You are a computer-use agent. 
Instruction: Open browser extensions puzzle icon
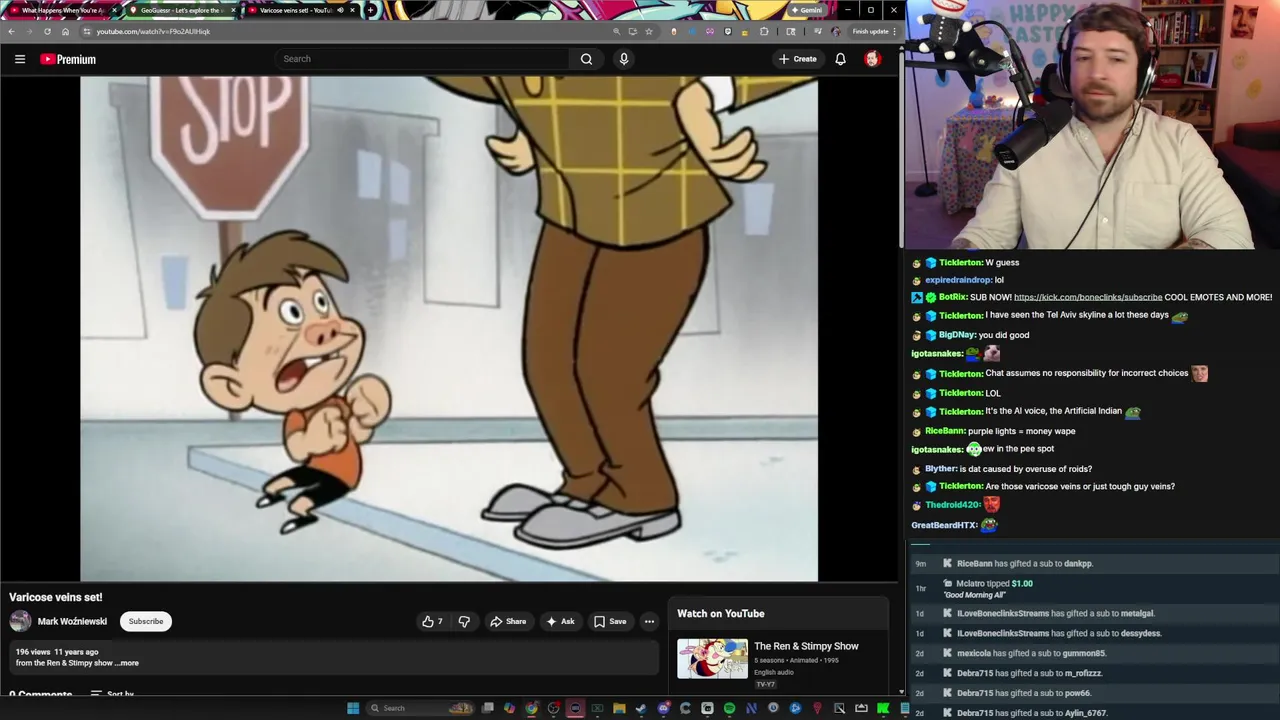pyautogui.click(x=764, y=31)
